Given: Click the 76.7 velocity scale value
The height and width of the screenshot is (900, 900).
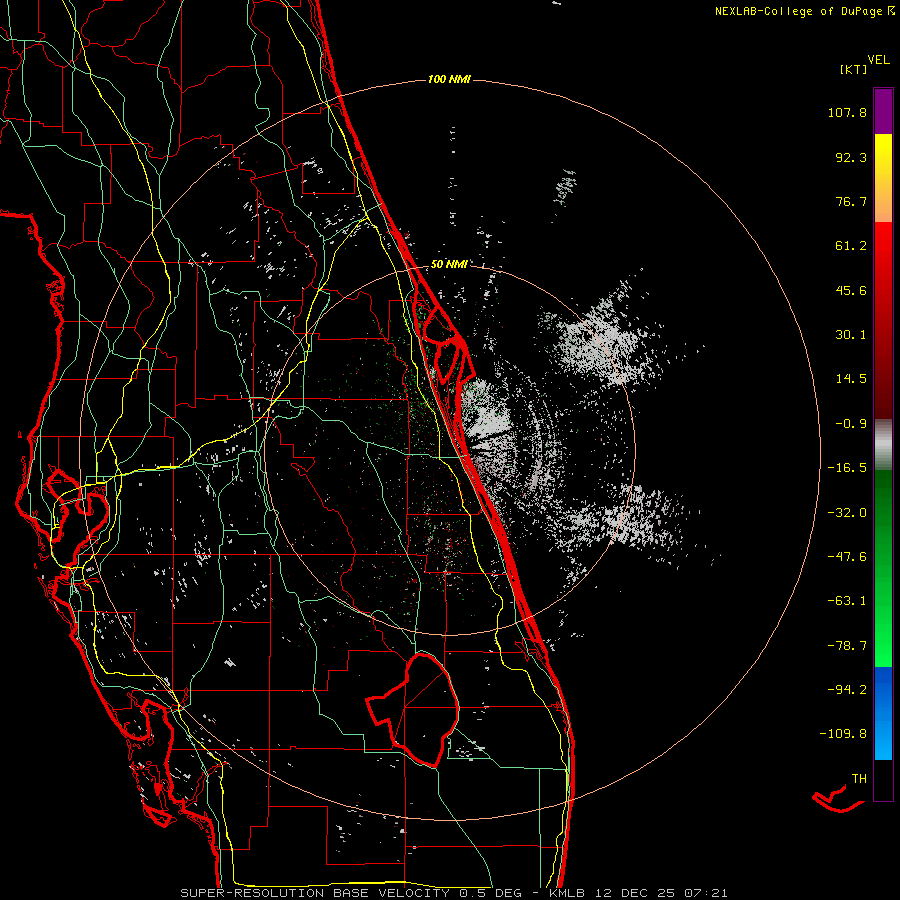Looking at the screenshot, I should [x=851, y=201].
